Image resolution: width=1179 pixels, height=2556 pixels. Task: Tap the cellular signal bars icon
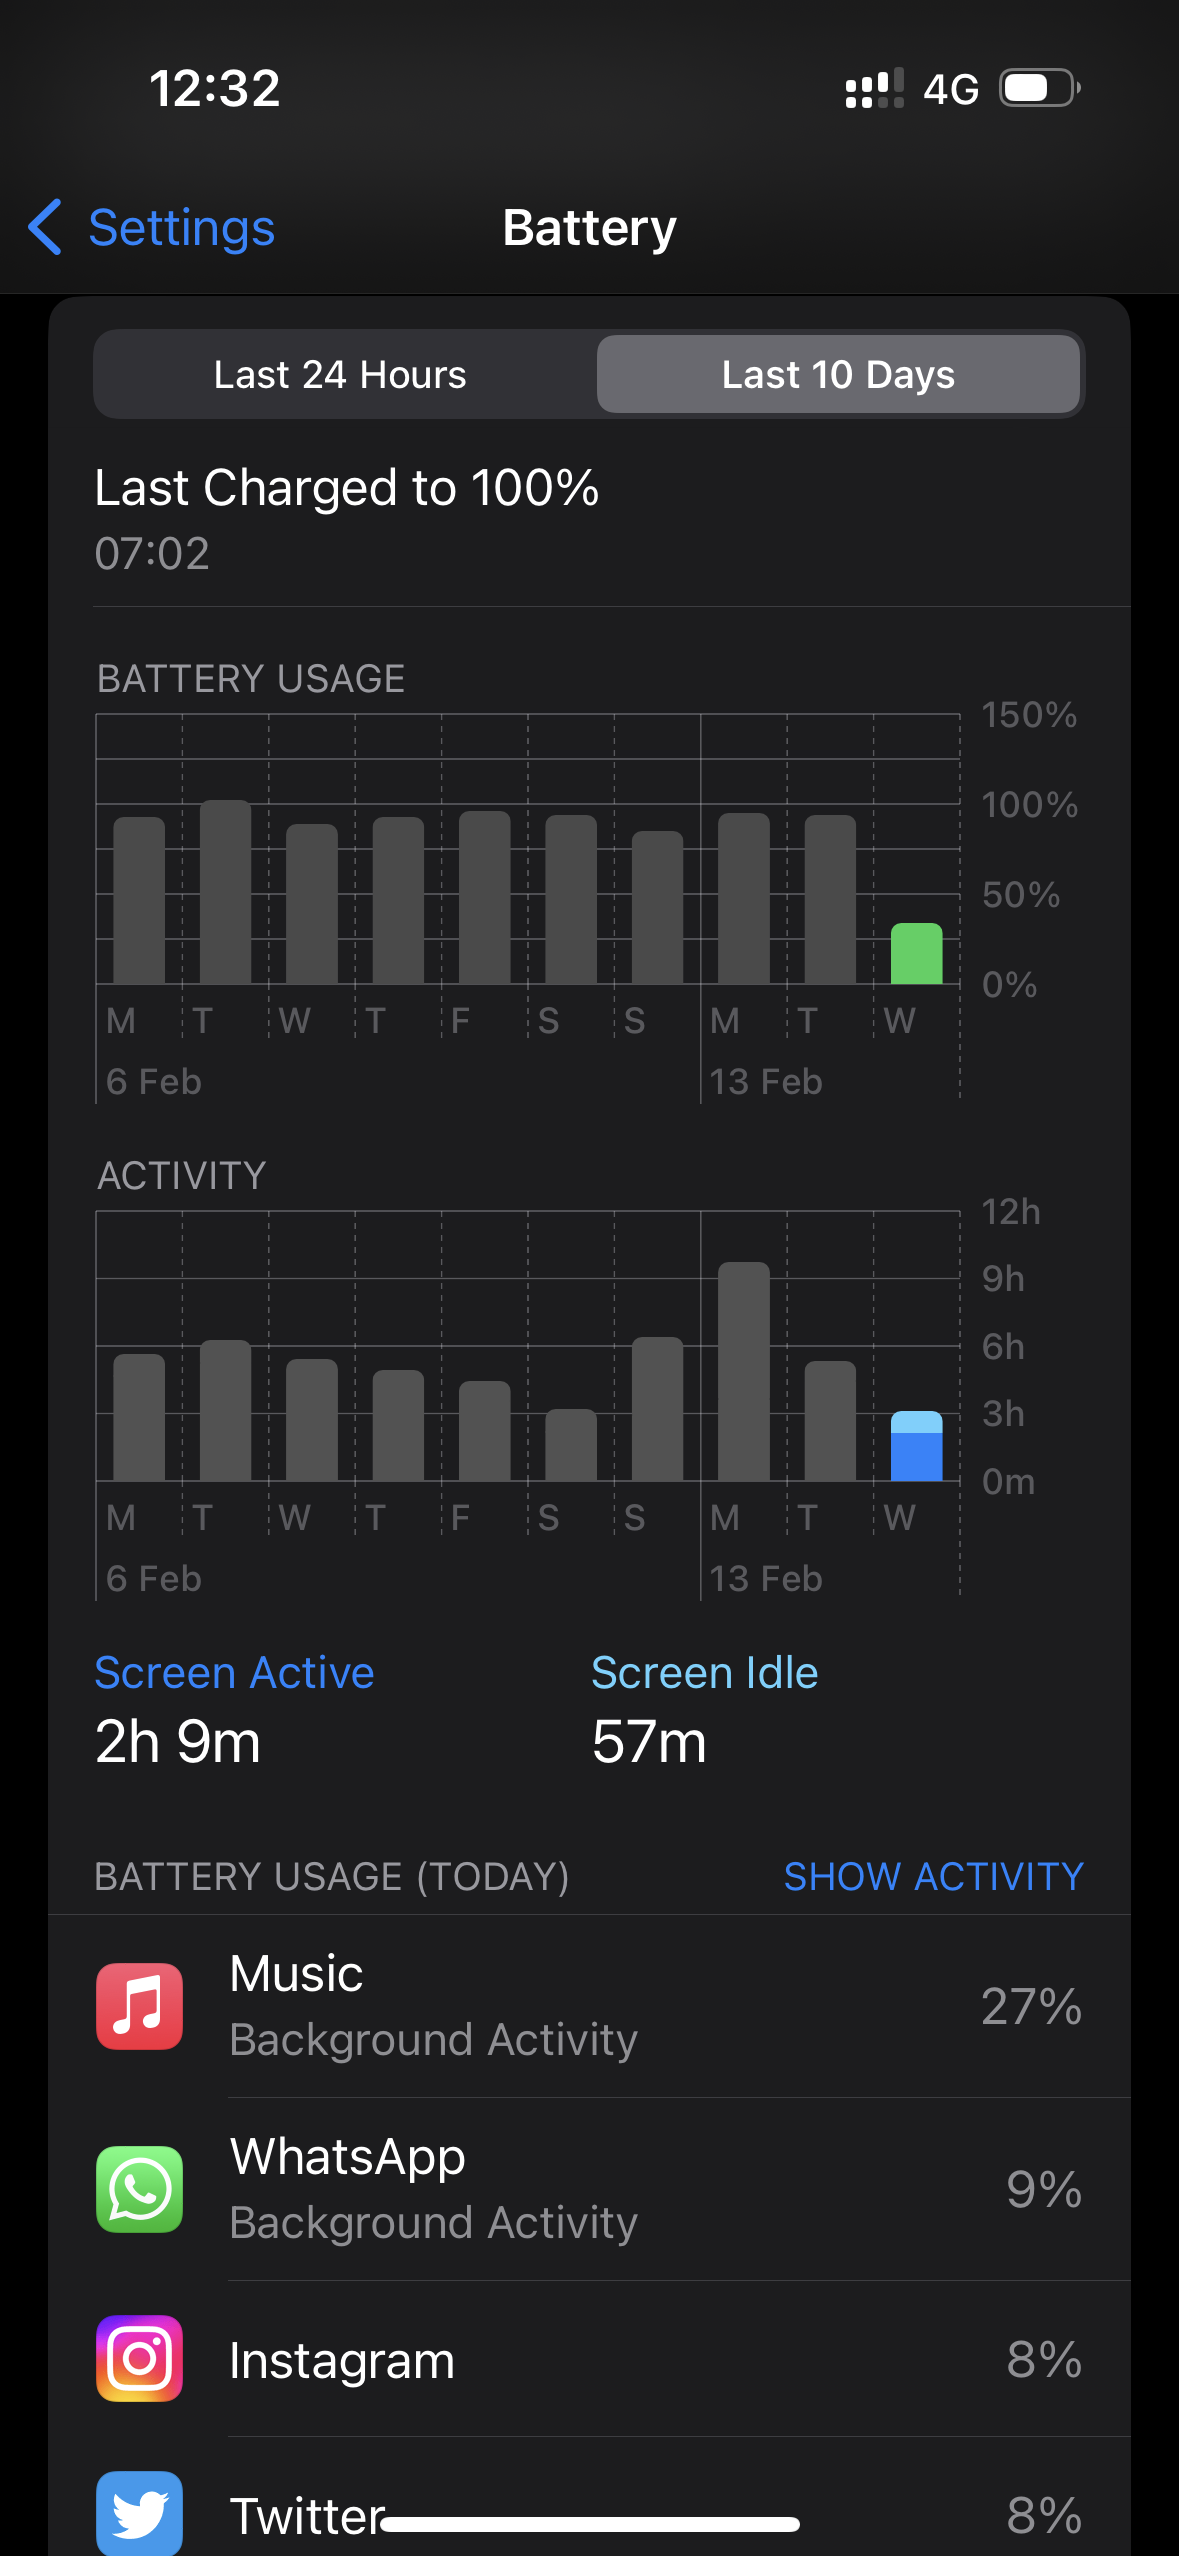coord(874,88)
